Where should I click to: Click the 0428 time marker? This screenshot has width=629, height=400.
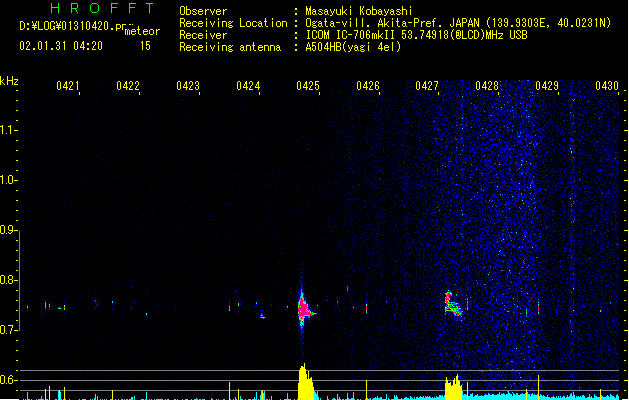point(487,85)
